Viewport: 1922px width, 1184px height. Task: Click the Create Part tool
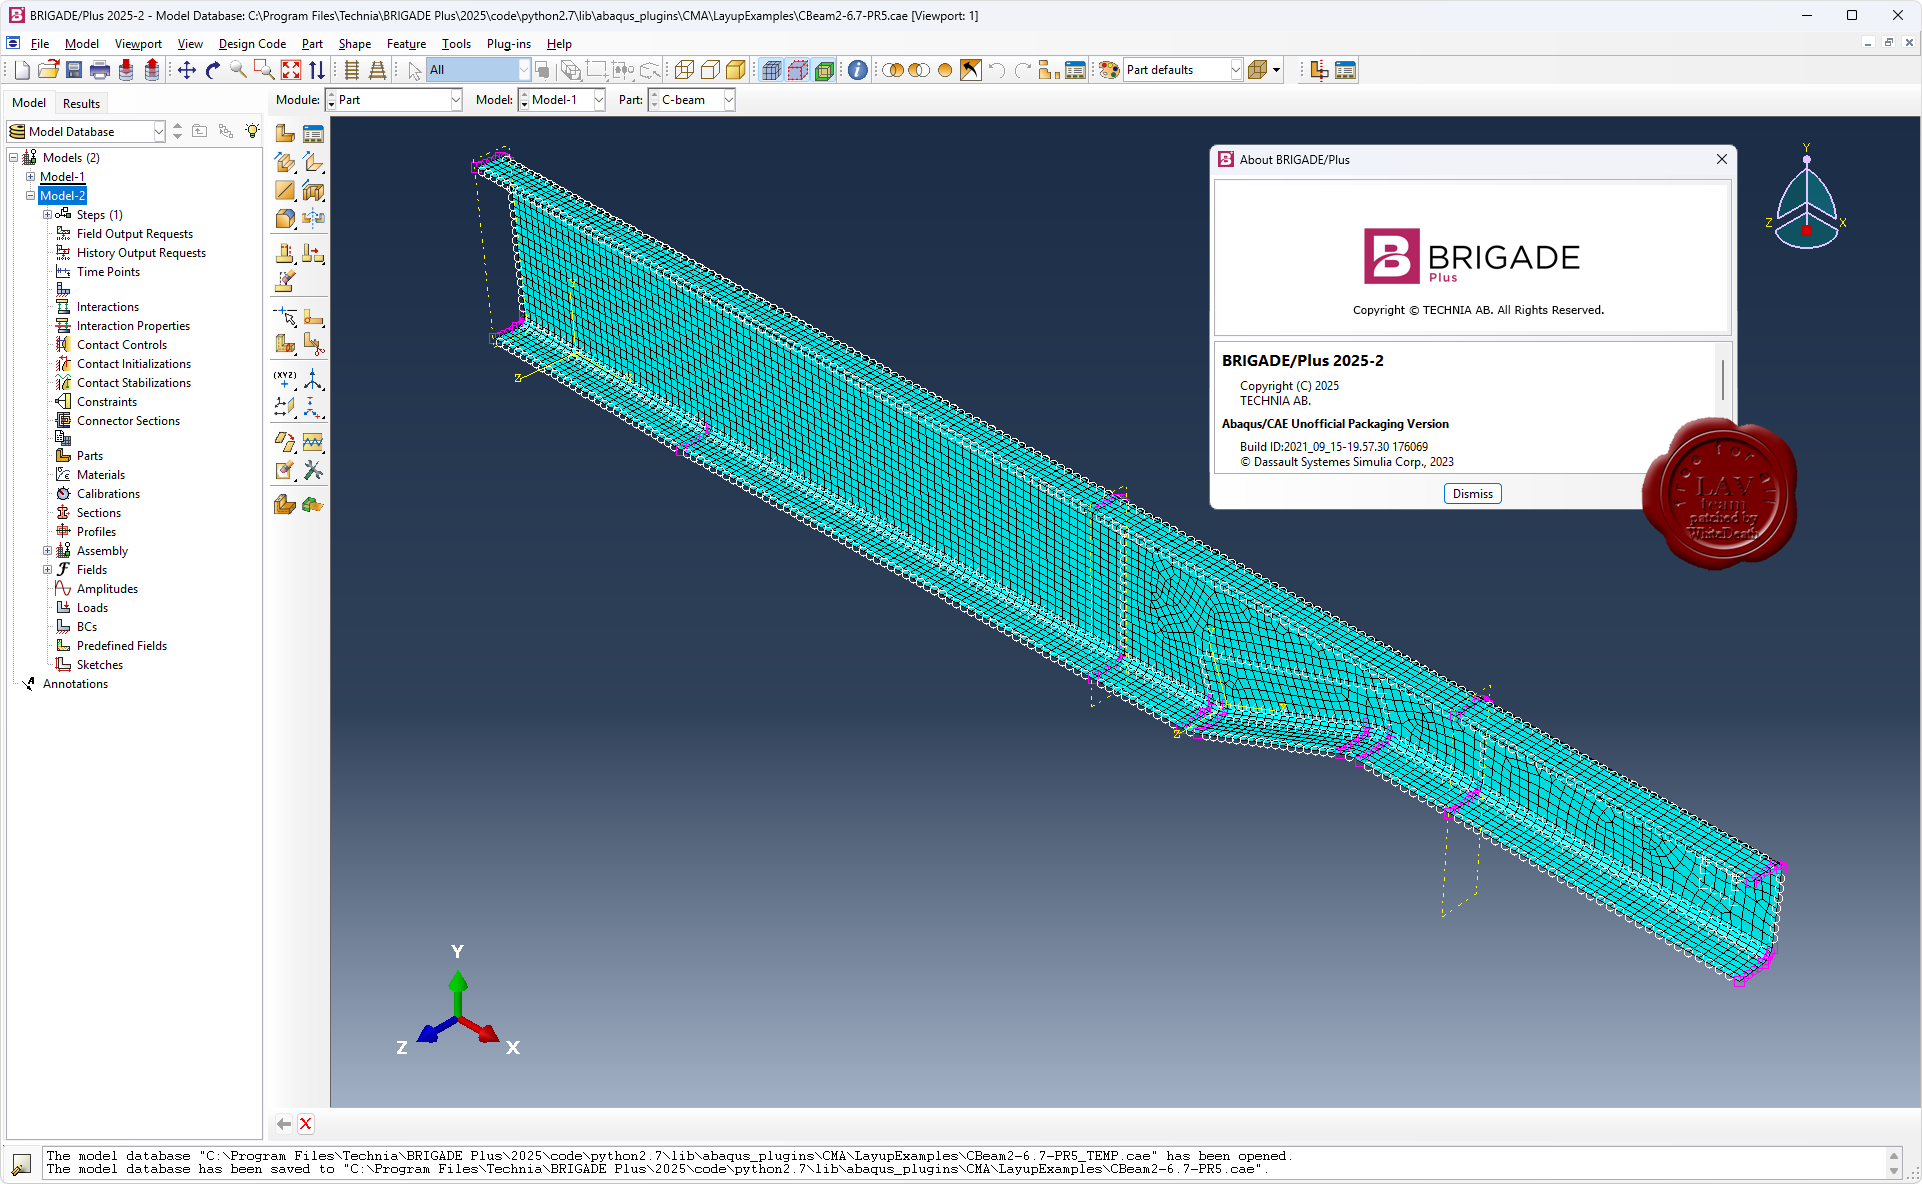285,133
